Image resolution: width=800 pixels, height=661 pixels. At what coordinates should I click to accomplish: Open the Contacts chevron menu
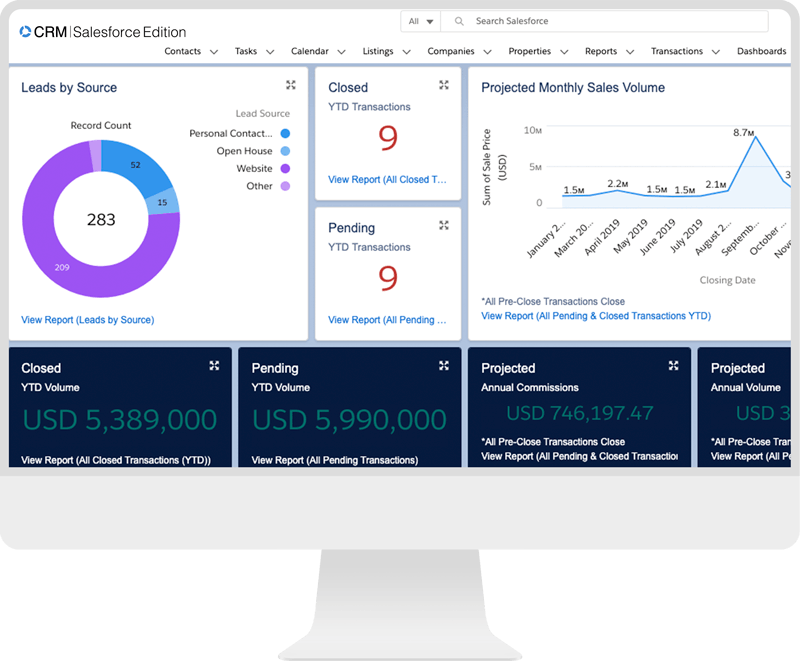pos(214,52)
